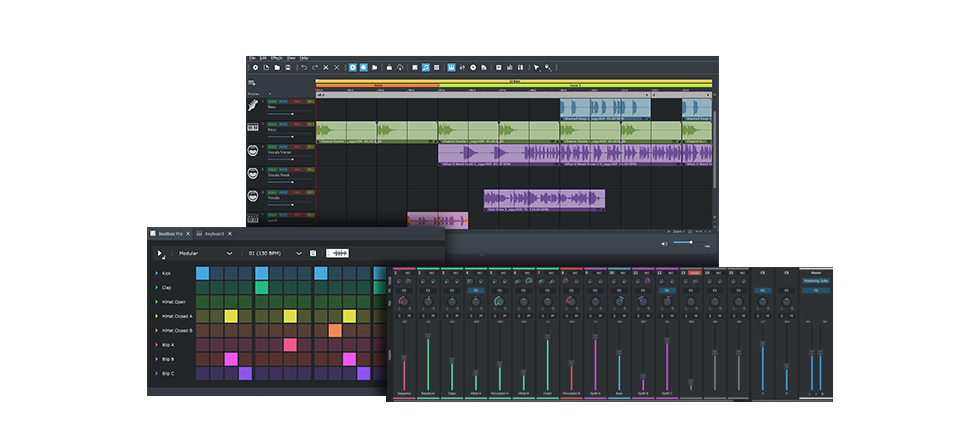This screenshot has height=439, width=967.
Task: Open the Zoom dropdown below arranger
Action: click(x=680, y=231)
